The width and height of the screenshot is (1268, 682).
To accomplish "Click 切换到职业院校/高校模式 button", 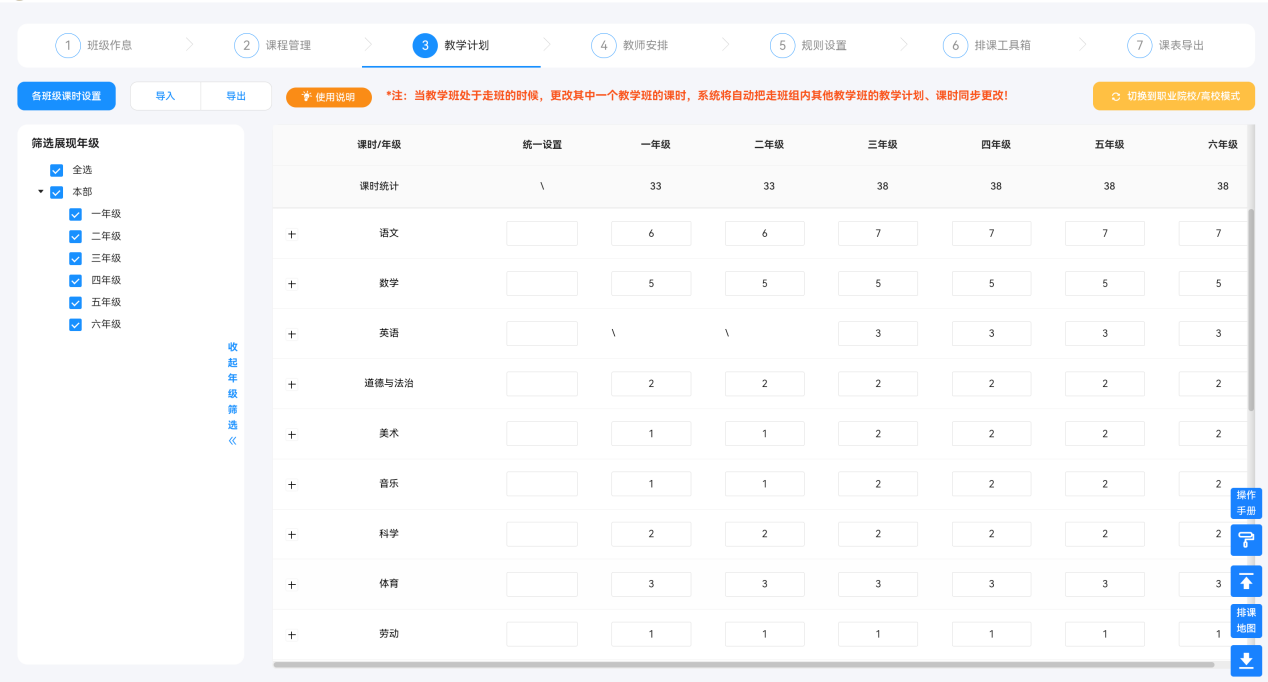I will tap(1174, 96).
